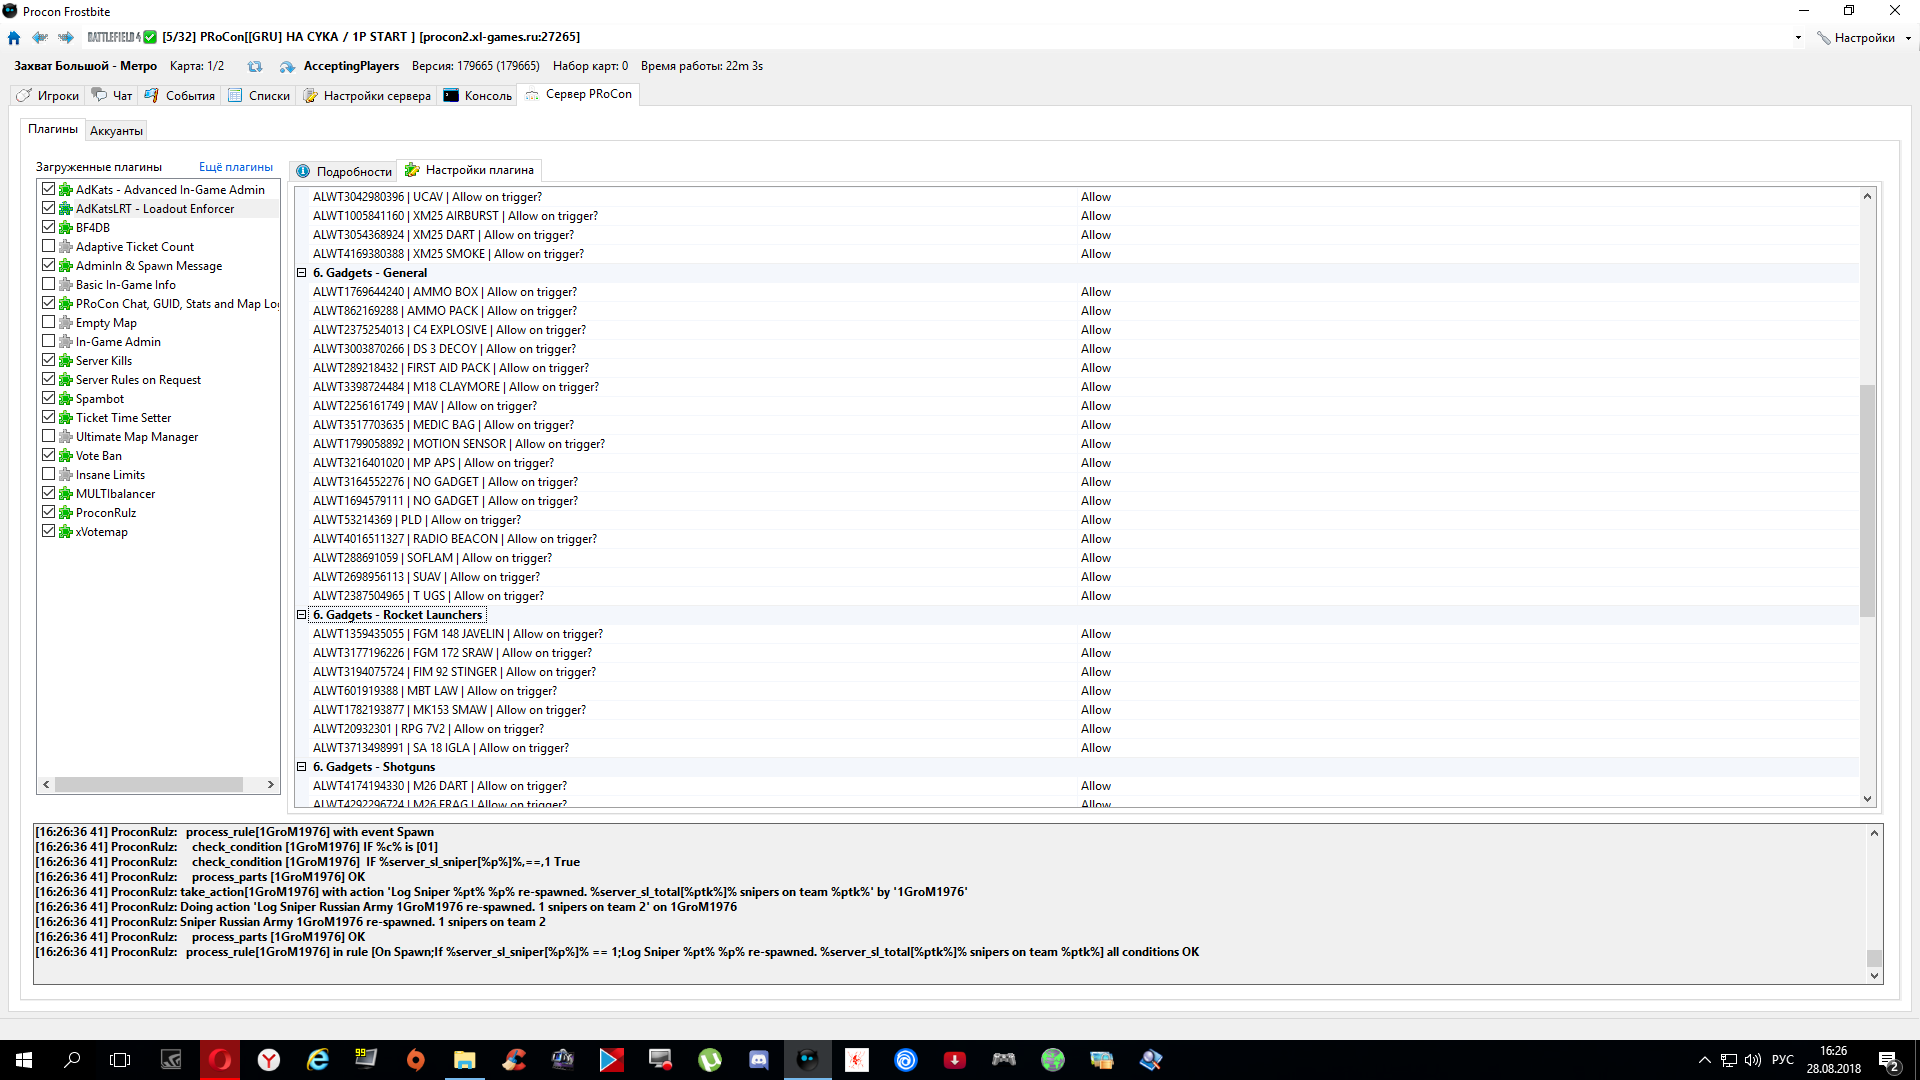This screenshot has height=1080, width=1920.
Task: Select the In-Game Admin plugin icon
Action: (66, 342)
